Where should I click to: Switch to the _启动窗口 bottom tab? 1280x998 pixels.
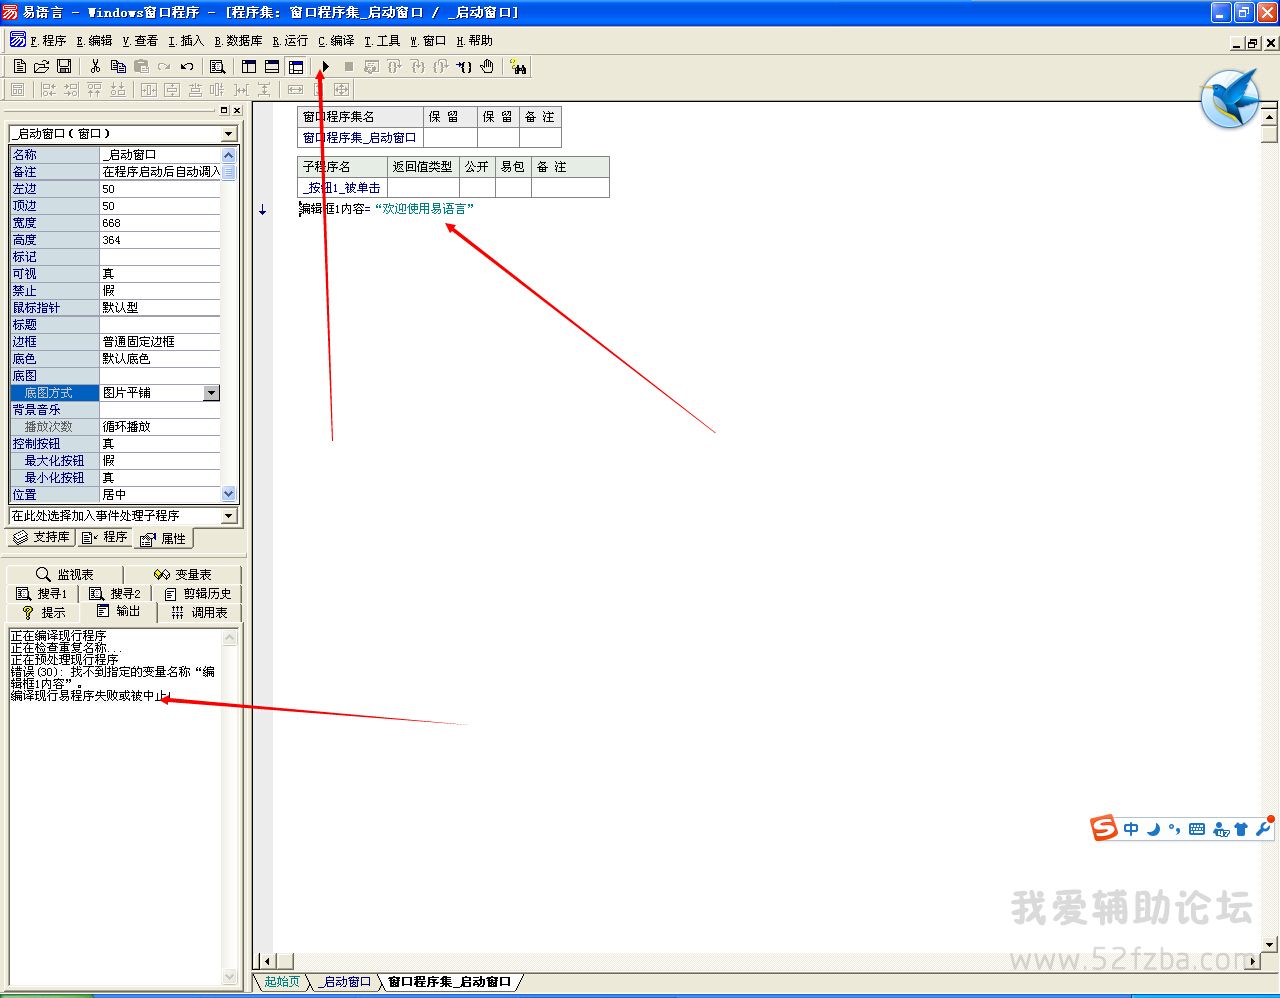[346, 982]
